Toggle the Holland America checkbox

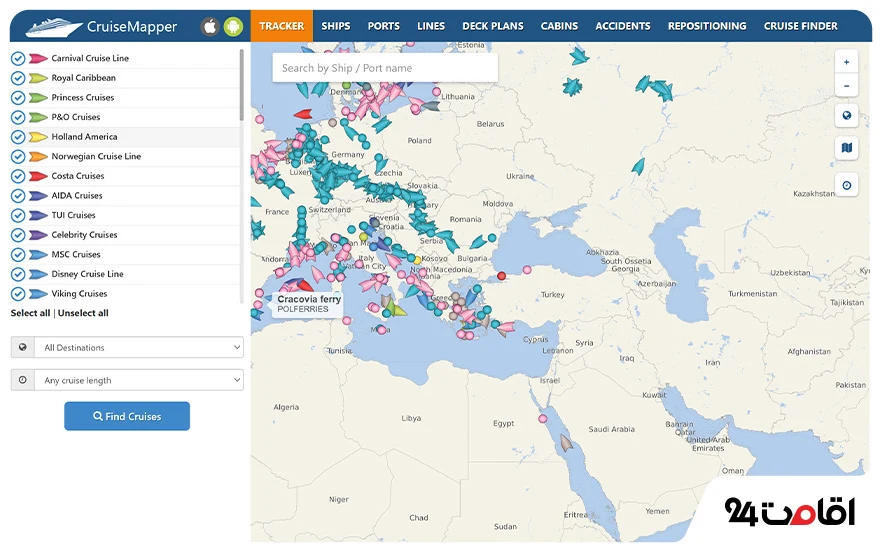(18, 137)
